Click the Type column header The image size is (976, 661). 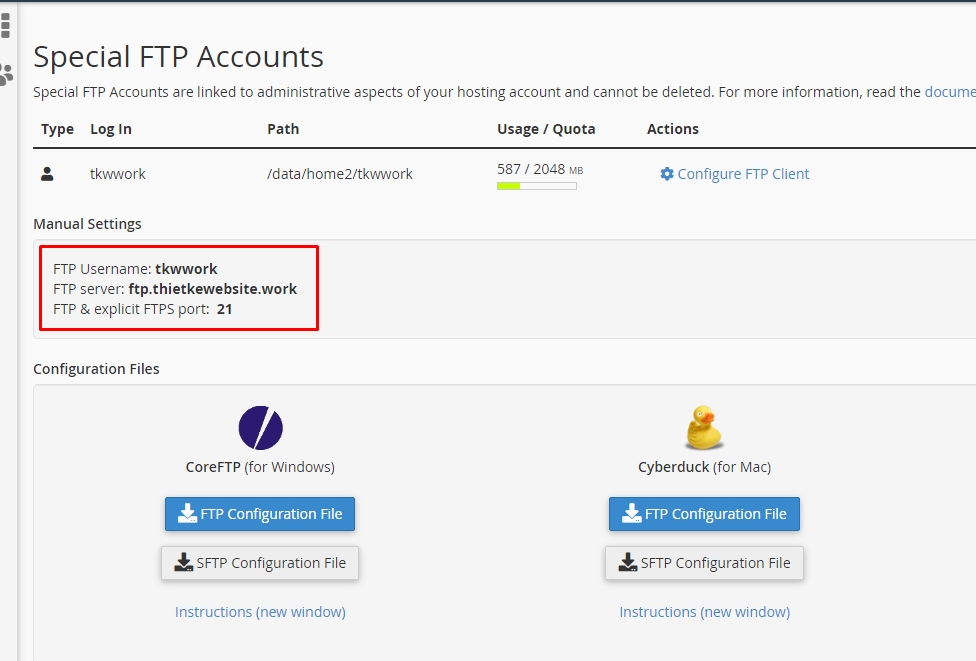pos(57,129)
